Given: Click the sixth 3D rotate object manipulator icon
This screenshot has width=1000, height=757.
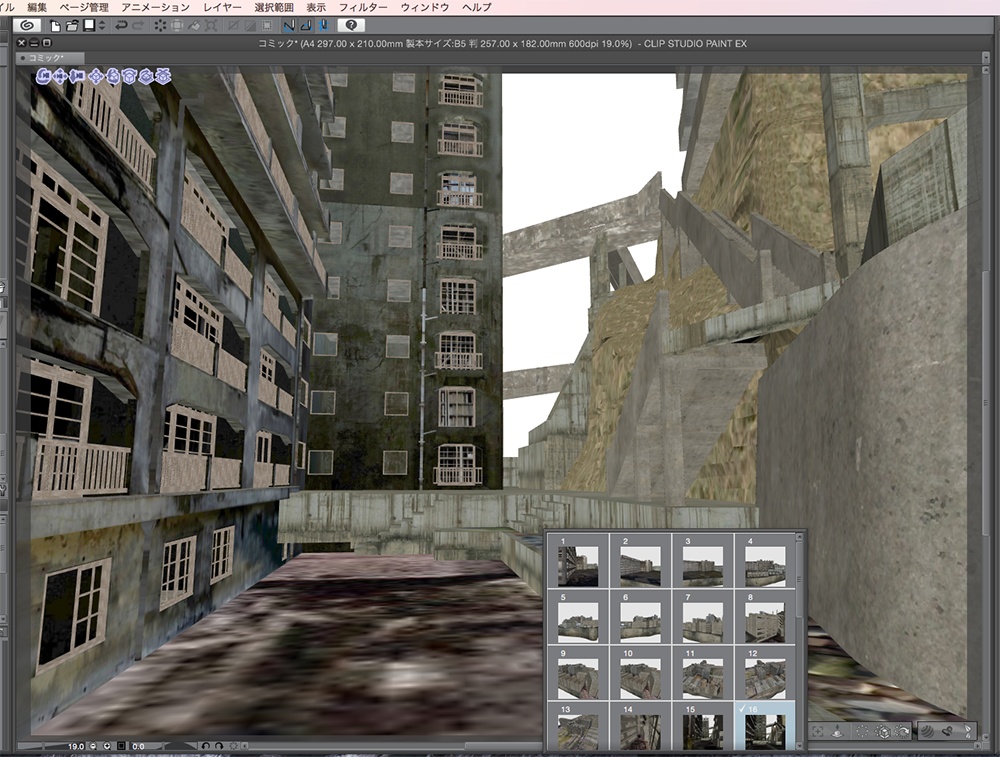Looking at the screenshot, I should (129, 77).
